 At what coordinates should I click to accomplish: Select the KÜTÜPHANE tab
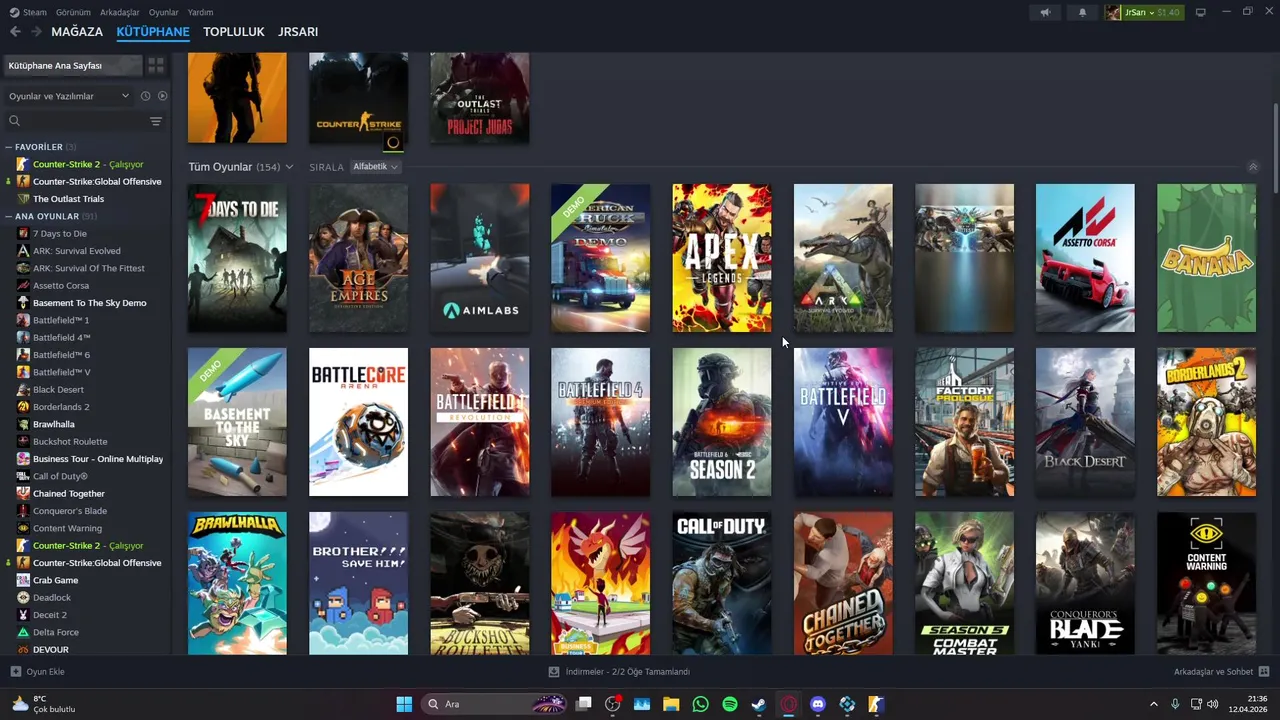click(x=153, y=32)
